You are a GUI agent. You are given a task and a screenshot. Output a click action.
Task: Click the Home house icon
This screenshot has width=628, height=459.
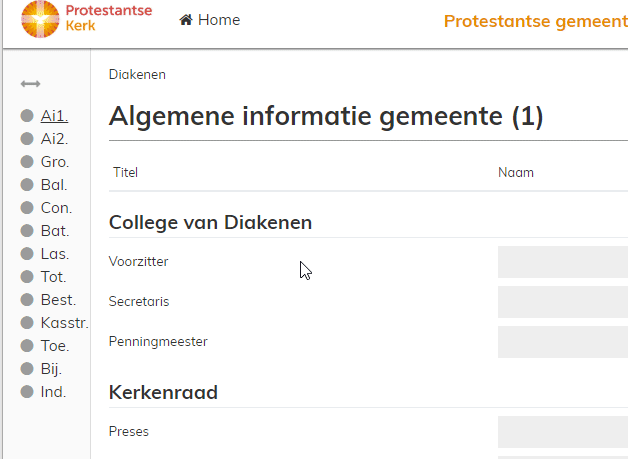pyautogui.click(x=185, y=20)
